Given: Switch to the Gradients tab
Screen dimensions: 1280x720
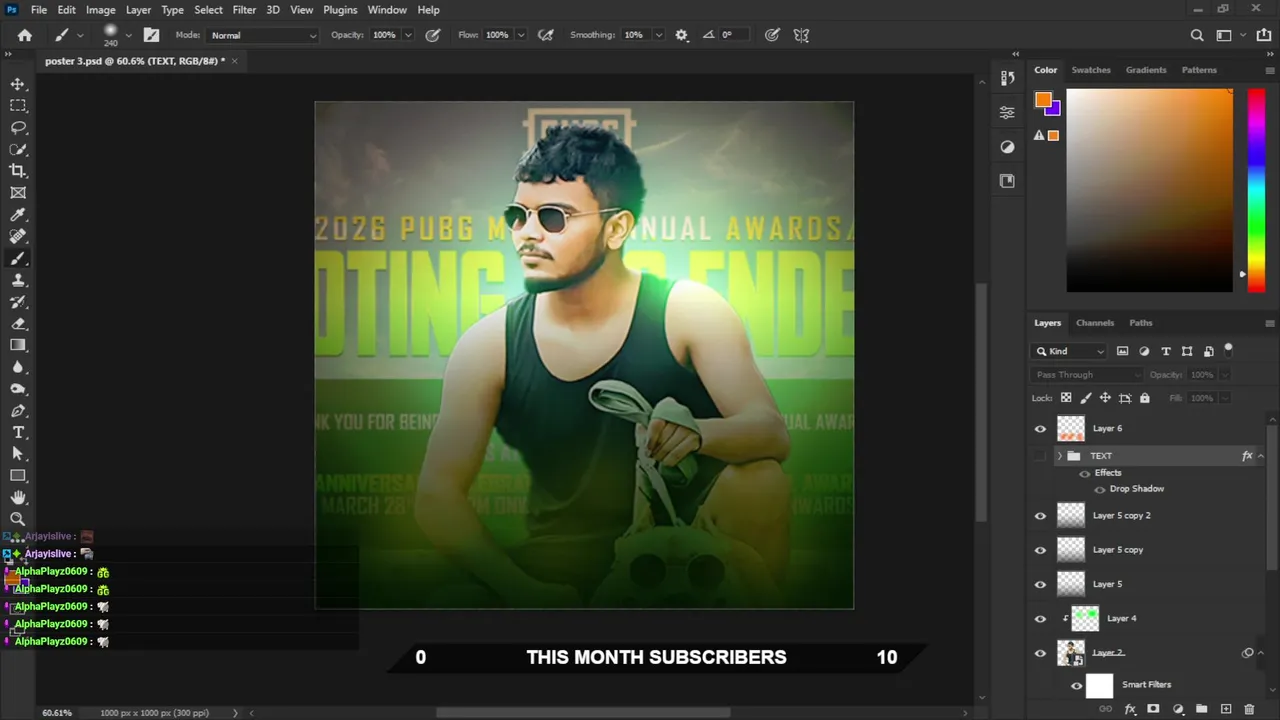Looking at the screenshot, I should [1146, 70].
